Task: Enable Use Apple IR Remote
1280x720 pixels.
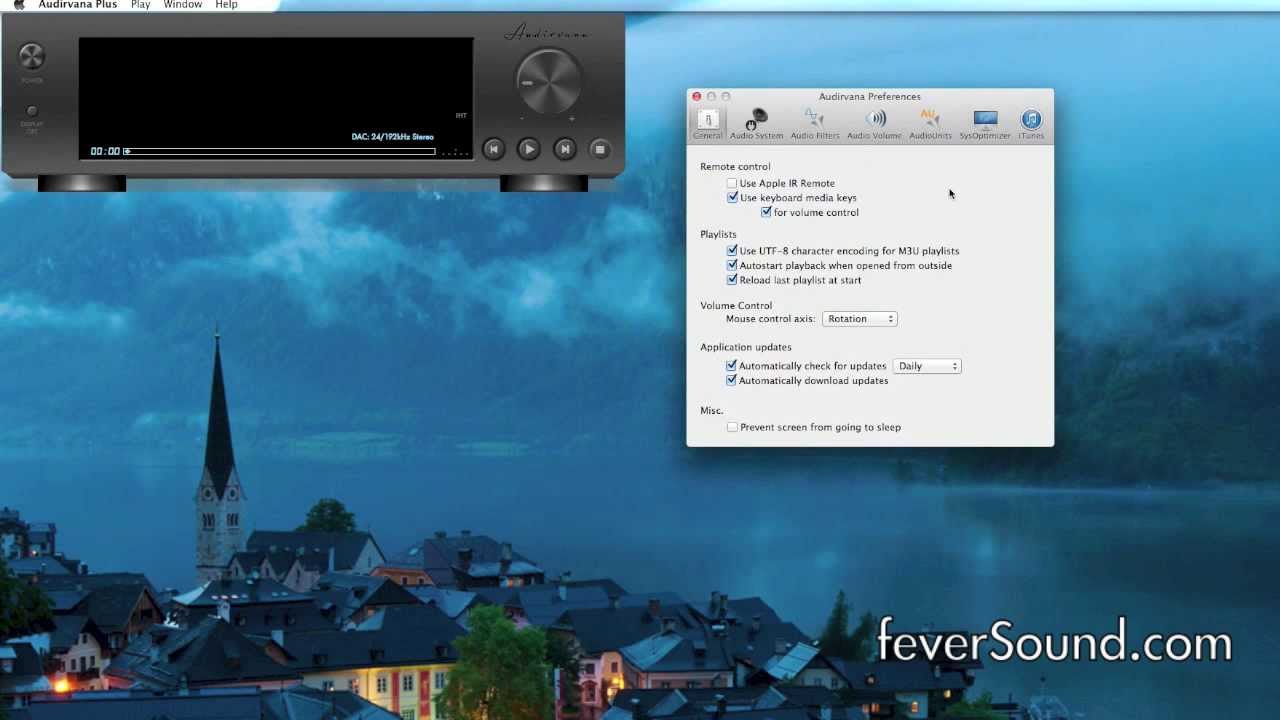Action: click(x=732, y=183)
